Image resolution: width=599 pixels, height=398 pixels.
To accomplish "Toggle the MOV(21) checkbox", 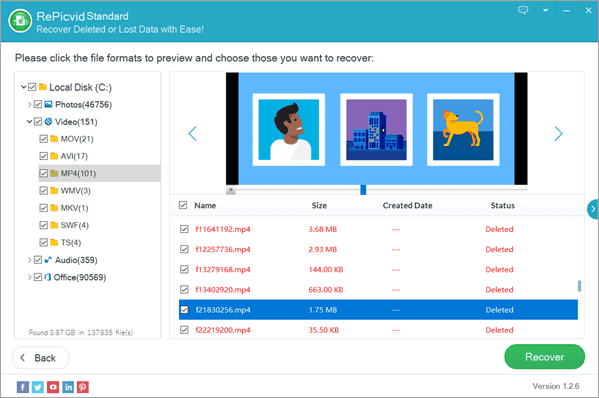I will 44,139.
